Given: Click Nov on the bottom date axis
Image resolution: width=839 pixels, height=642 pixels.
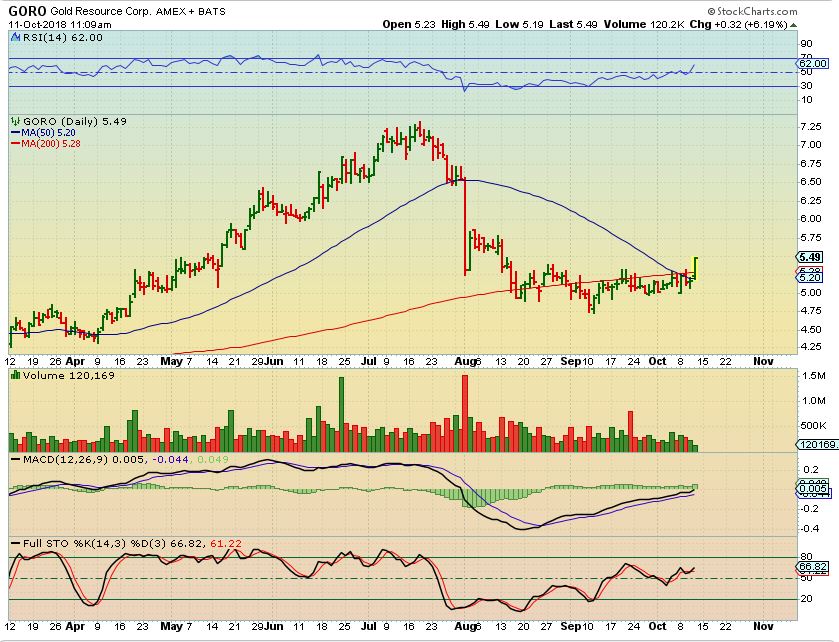Looking at the screenshot, I should tap(763, 626).
